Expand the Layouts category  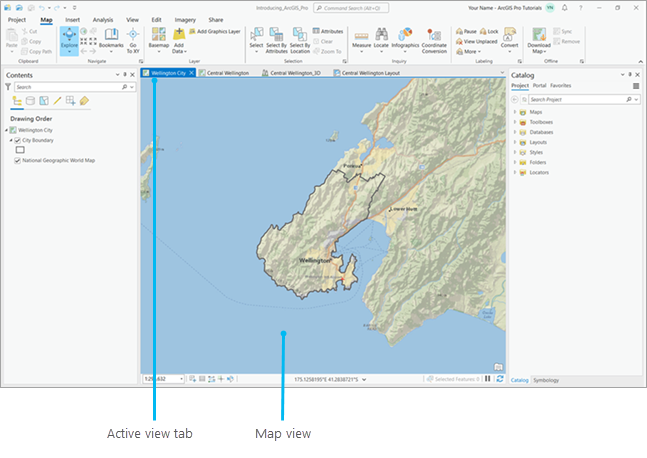pyautogui.click(x=515, y=142)
